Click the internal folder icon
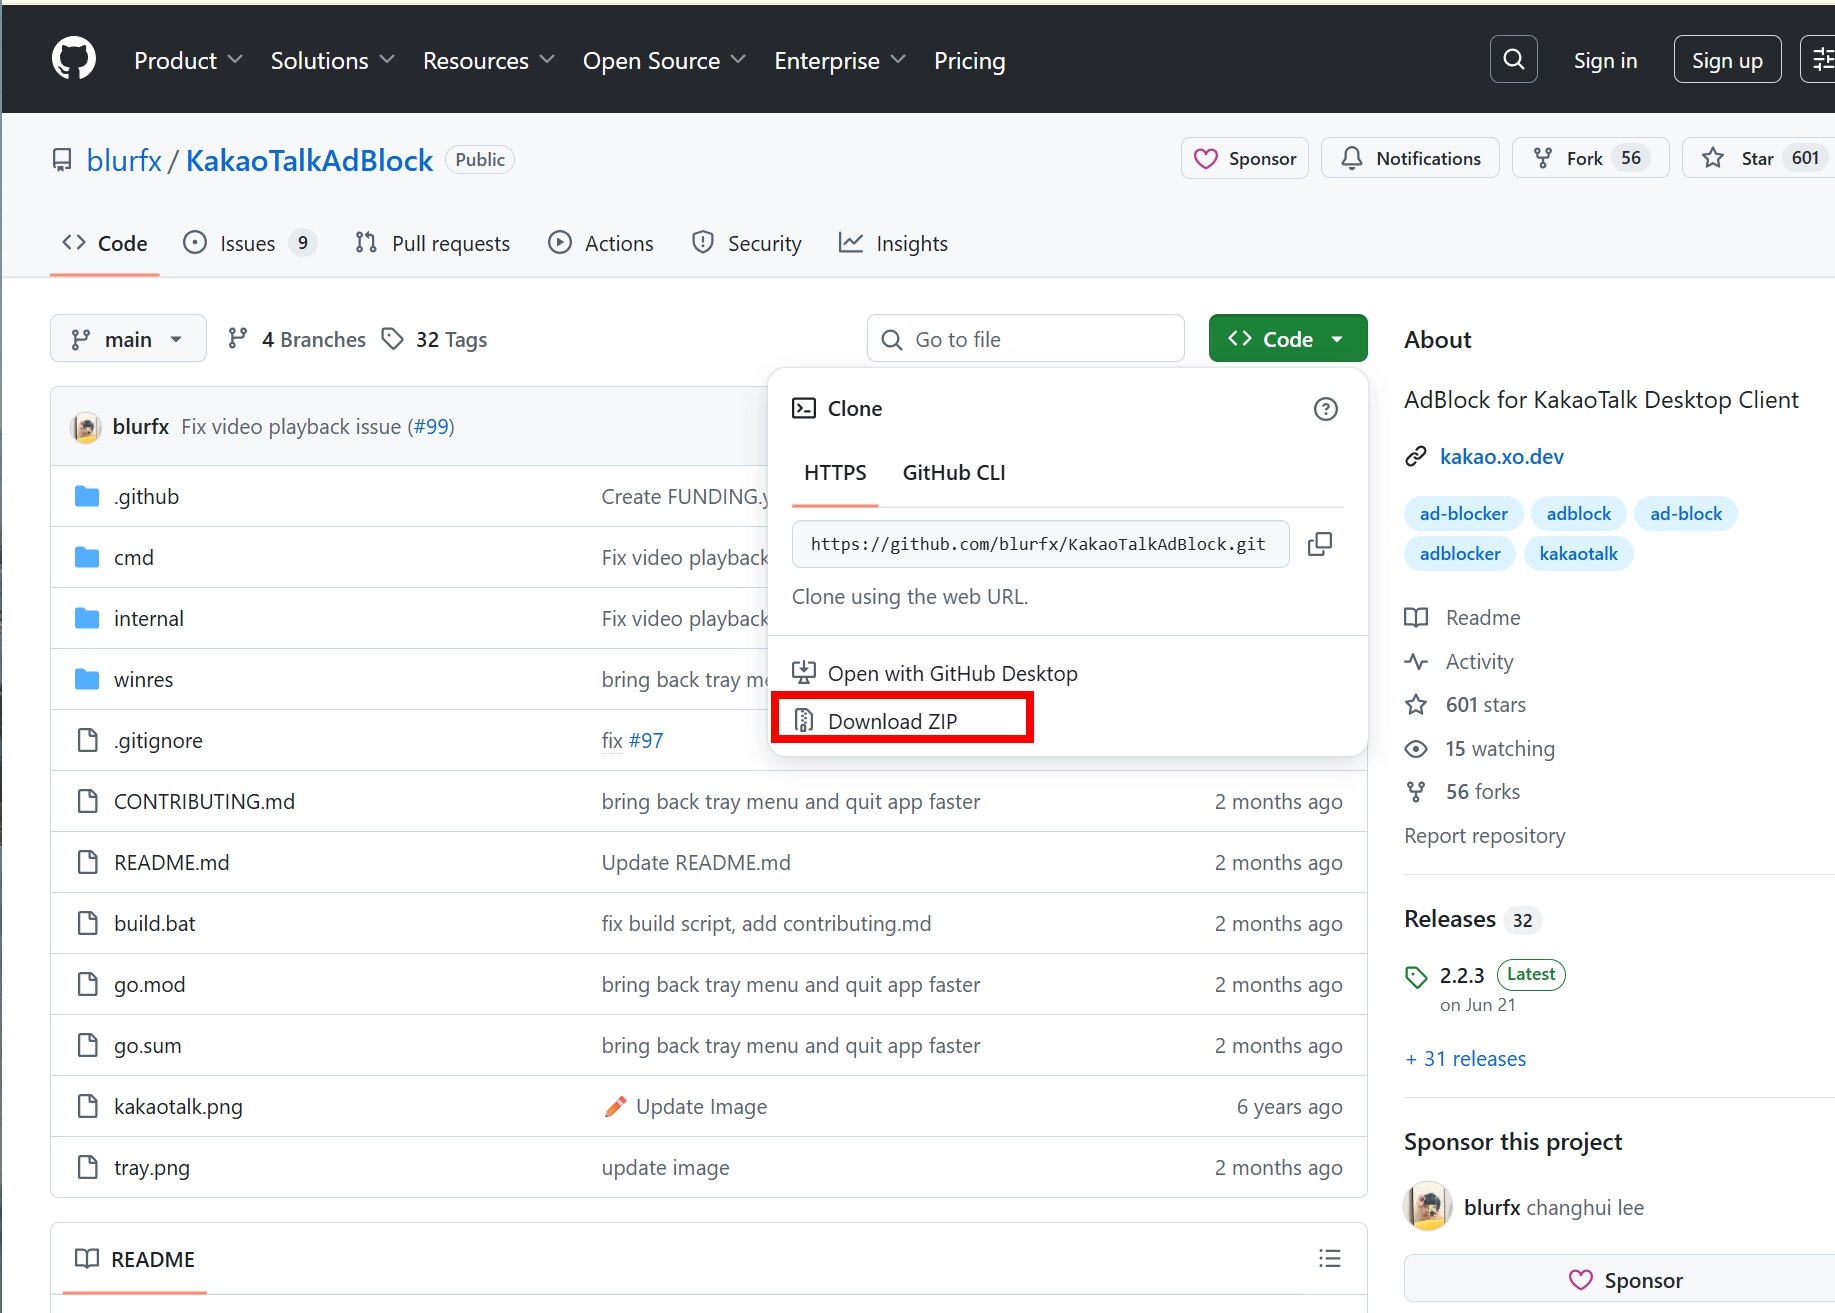 tap(87, 618)
